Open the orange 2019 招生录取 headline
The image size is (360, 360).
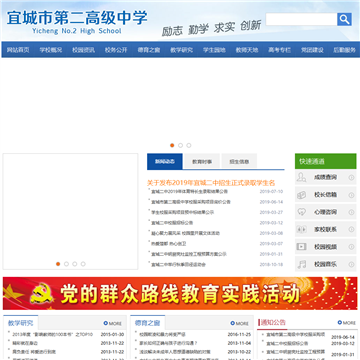tap(211, 183)
